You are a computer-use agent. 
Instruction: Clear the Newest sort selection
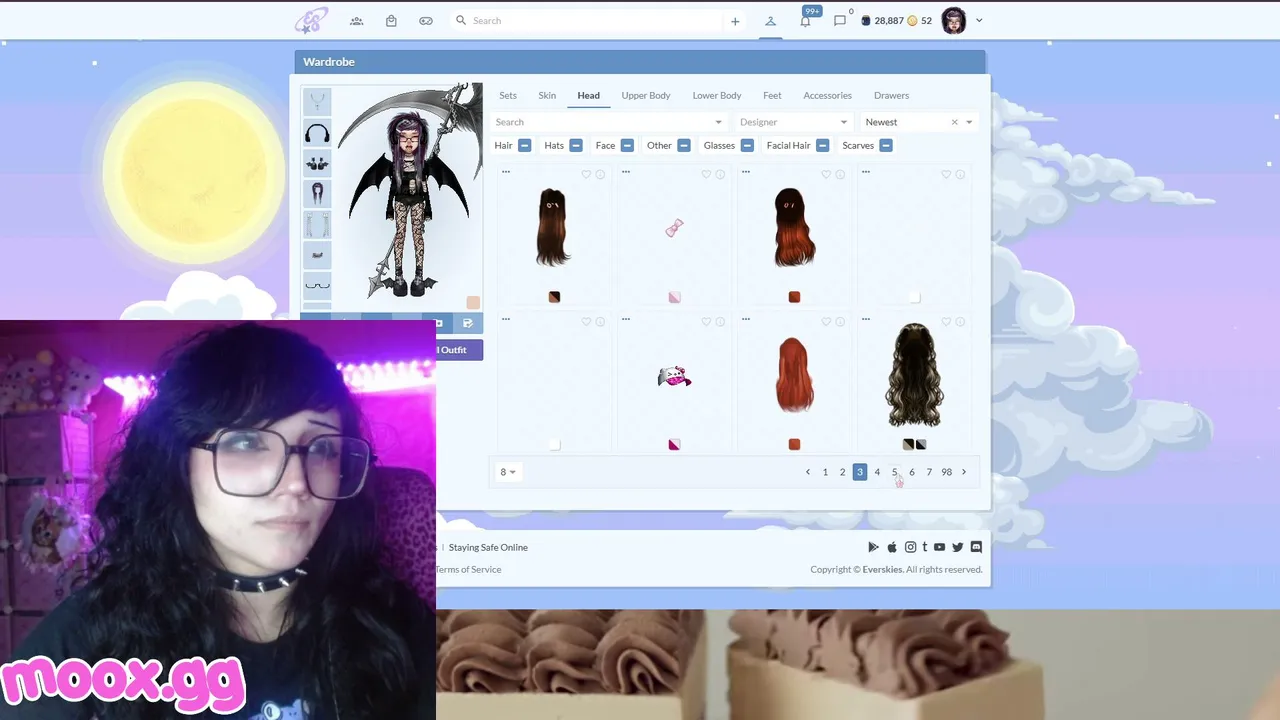click(954, 122)
